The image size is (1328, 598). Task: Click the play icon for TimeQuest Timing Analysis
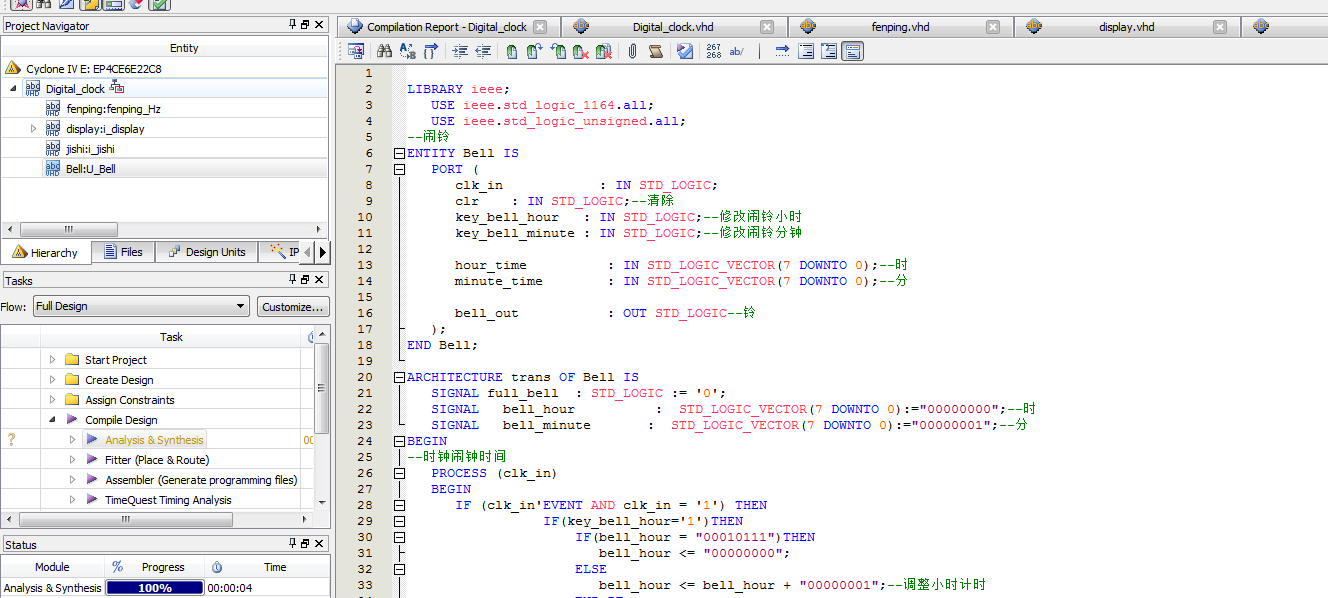point(92,500)
